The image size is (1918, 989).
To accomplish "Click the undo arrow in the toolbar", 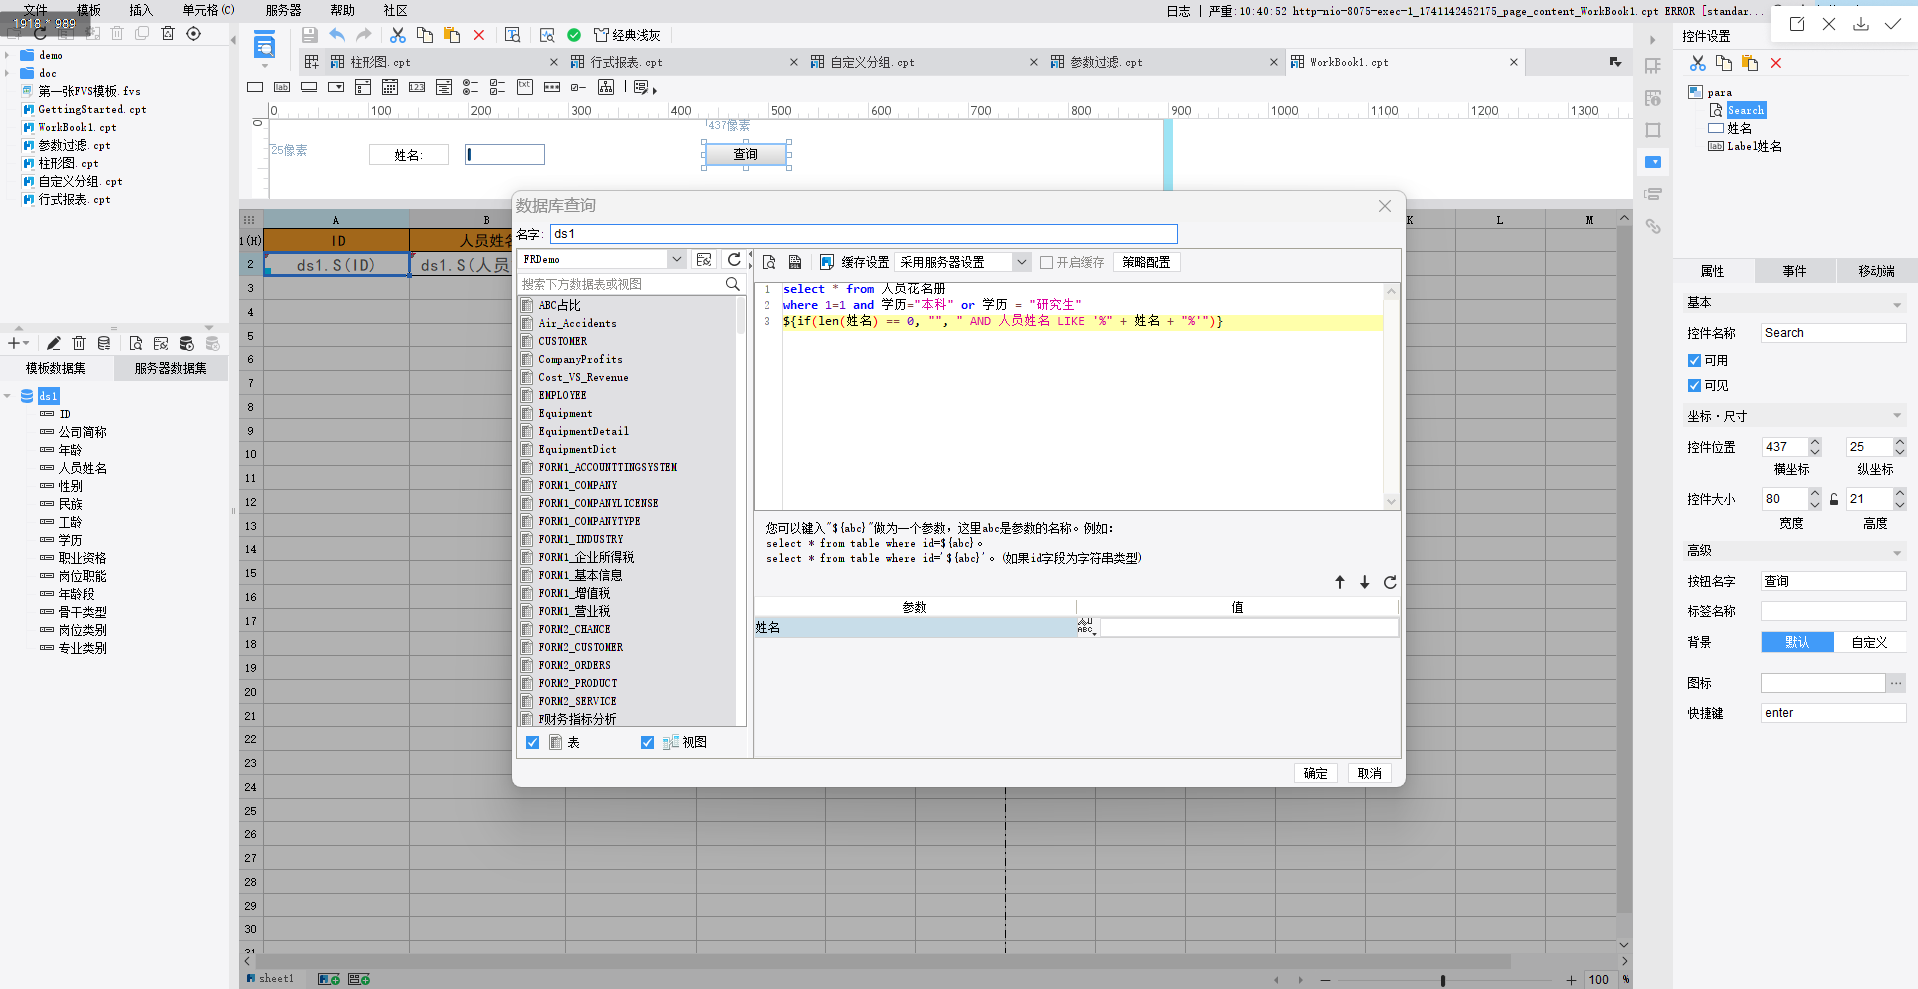I will [337, 35].
